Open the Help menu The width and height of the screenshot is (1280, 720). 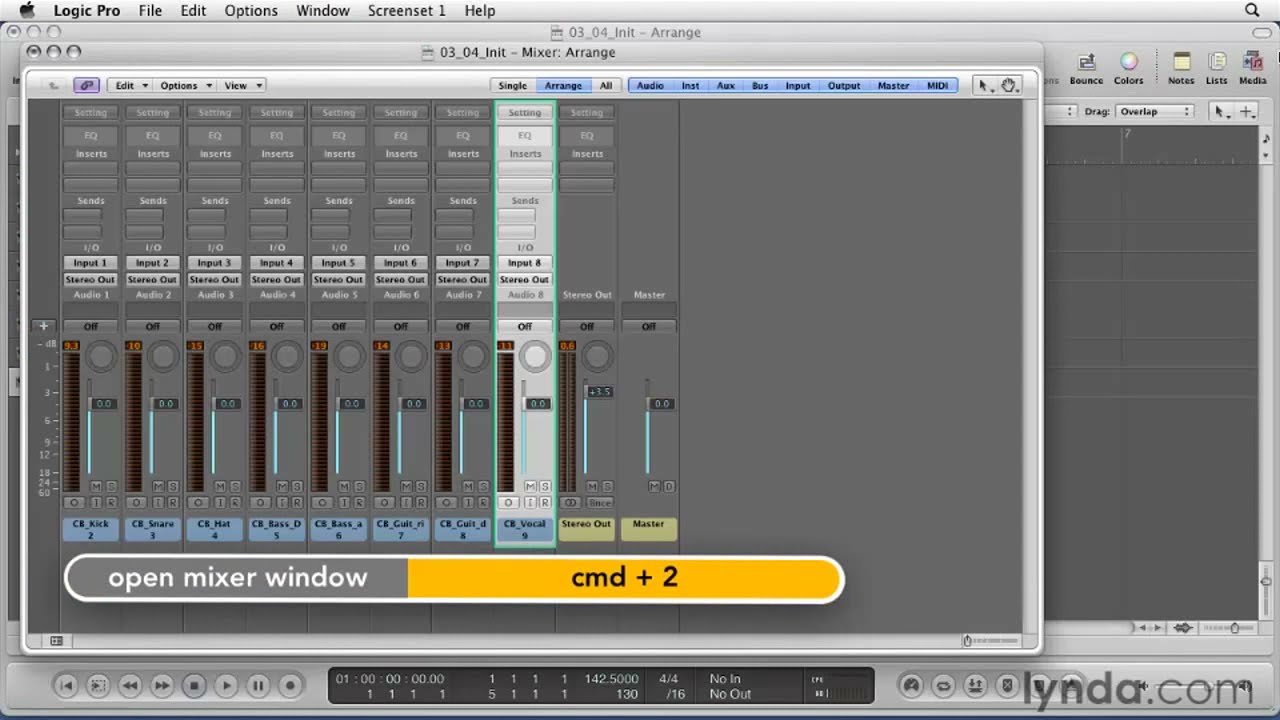pos(480,10)
